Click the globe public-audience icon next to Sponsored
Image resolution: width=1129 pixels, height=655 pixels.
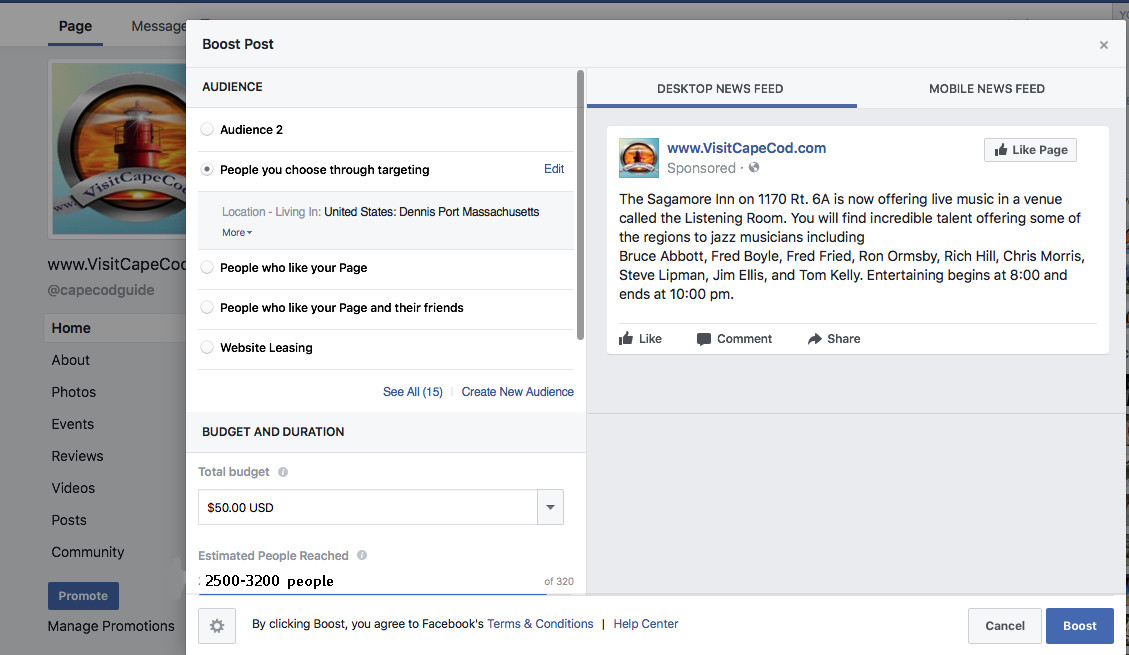tap(754, 167)
